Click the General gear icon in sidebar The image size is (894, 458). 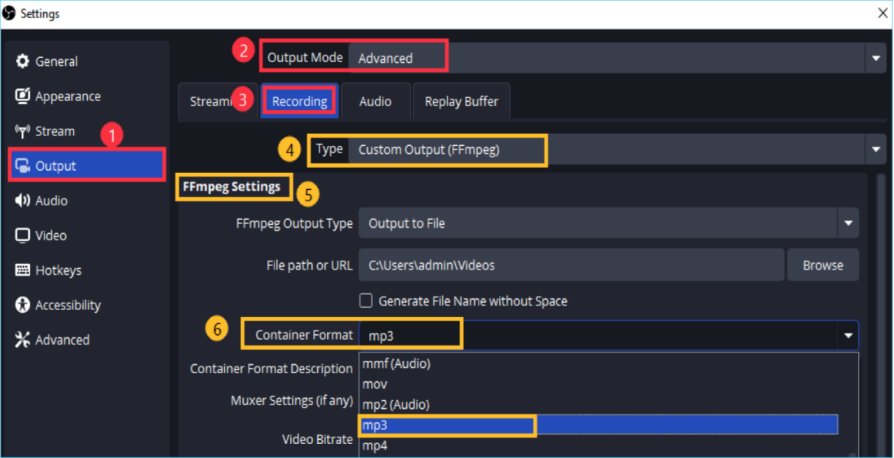22,62
